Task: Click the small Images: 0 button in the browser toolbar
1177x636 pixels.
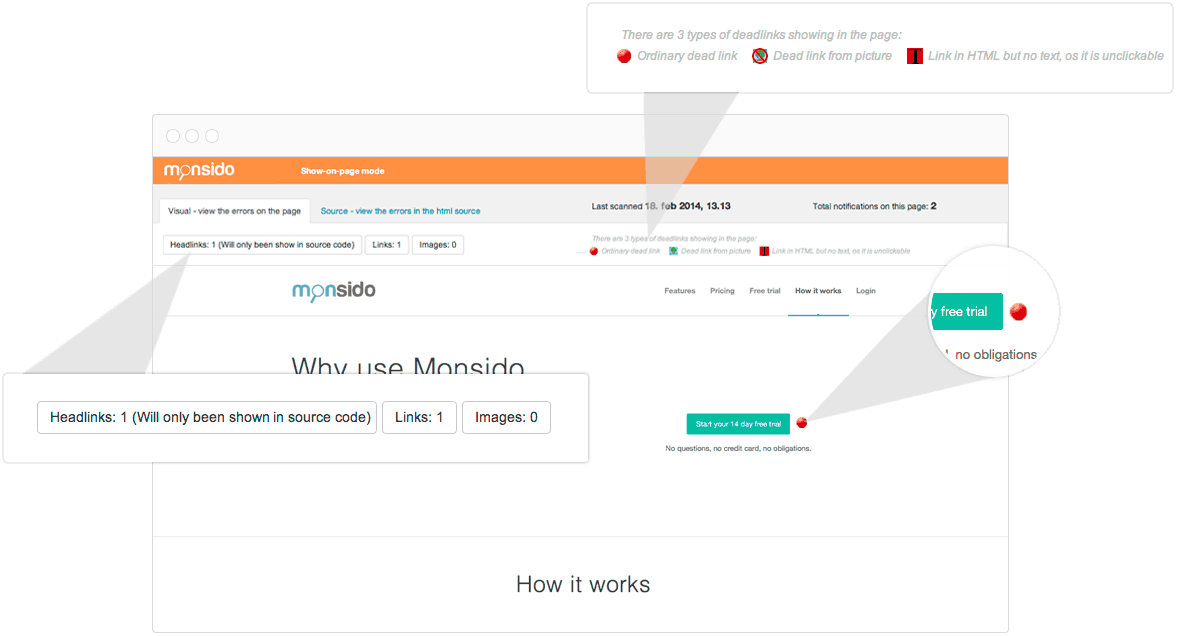Action: pyautogui.click(x=438, y=245)
